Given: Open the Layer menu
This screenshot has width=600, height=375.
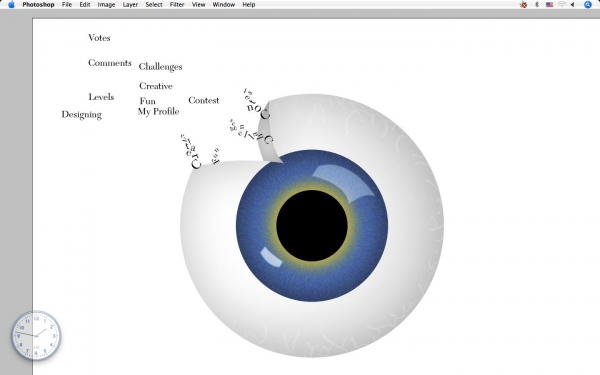Looking at the screenshot, I should tap(130, 5).
